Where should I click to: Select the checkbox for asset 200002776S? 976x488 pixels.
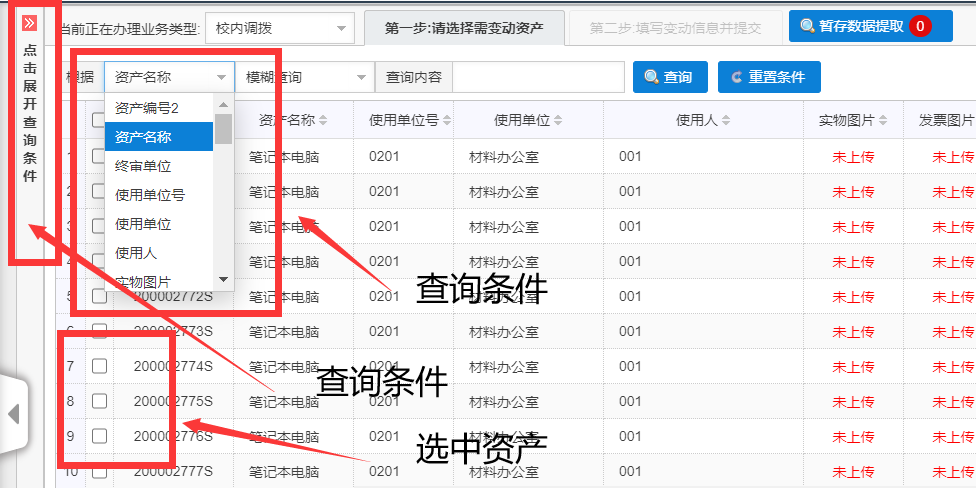tap(100, 436)
